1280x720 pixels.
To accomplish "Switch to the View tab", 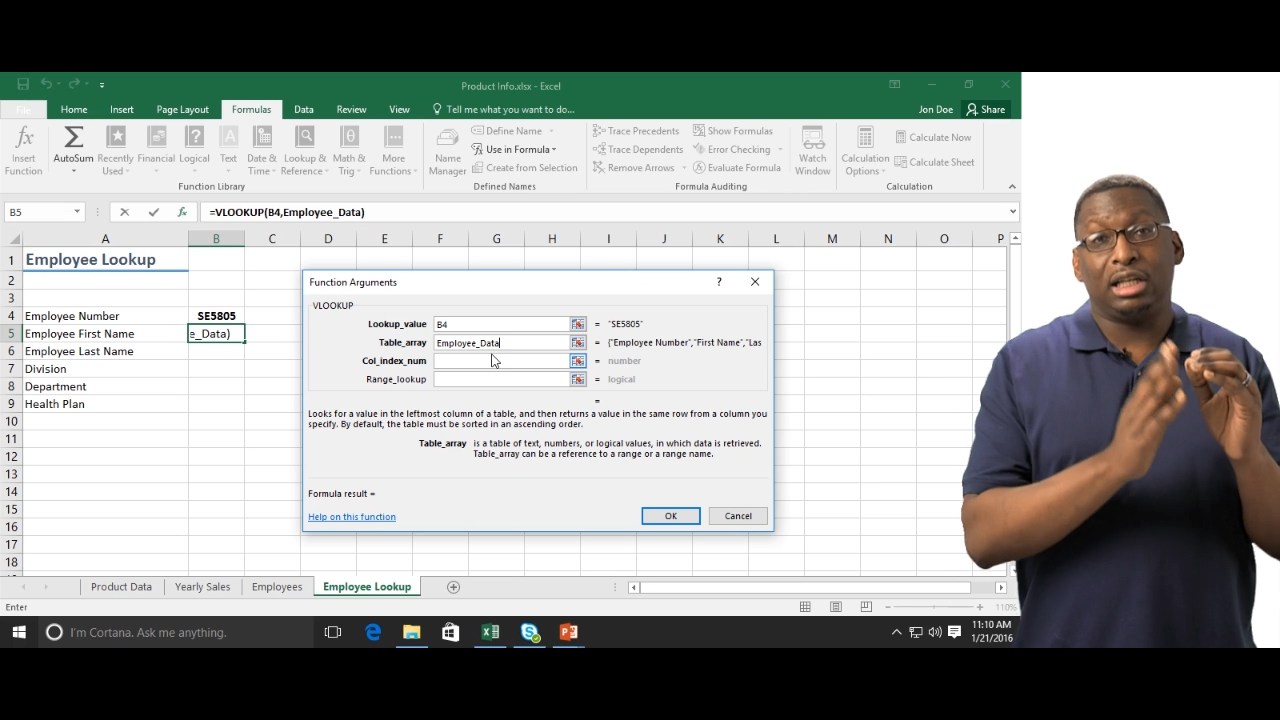I will click(x=399, y=109).
